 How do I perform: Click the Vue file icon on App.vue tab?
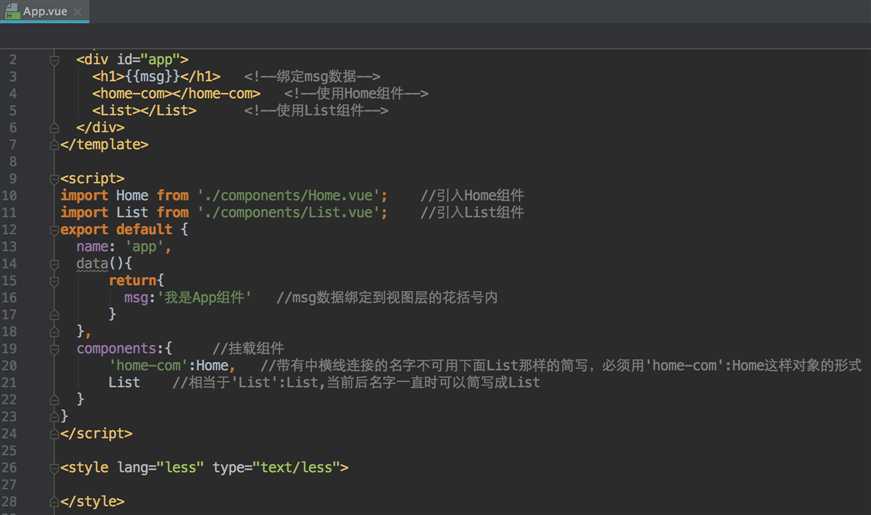12,11
